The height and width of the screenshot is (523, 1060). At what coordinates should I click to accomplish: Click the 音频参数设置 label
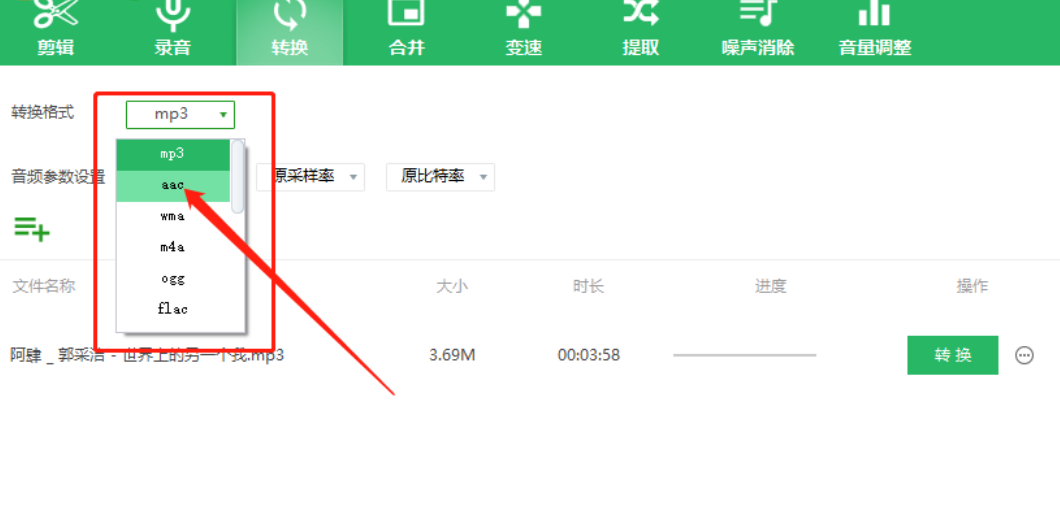(x=58, y=178)
